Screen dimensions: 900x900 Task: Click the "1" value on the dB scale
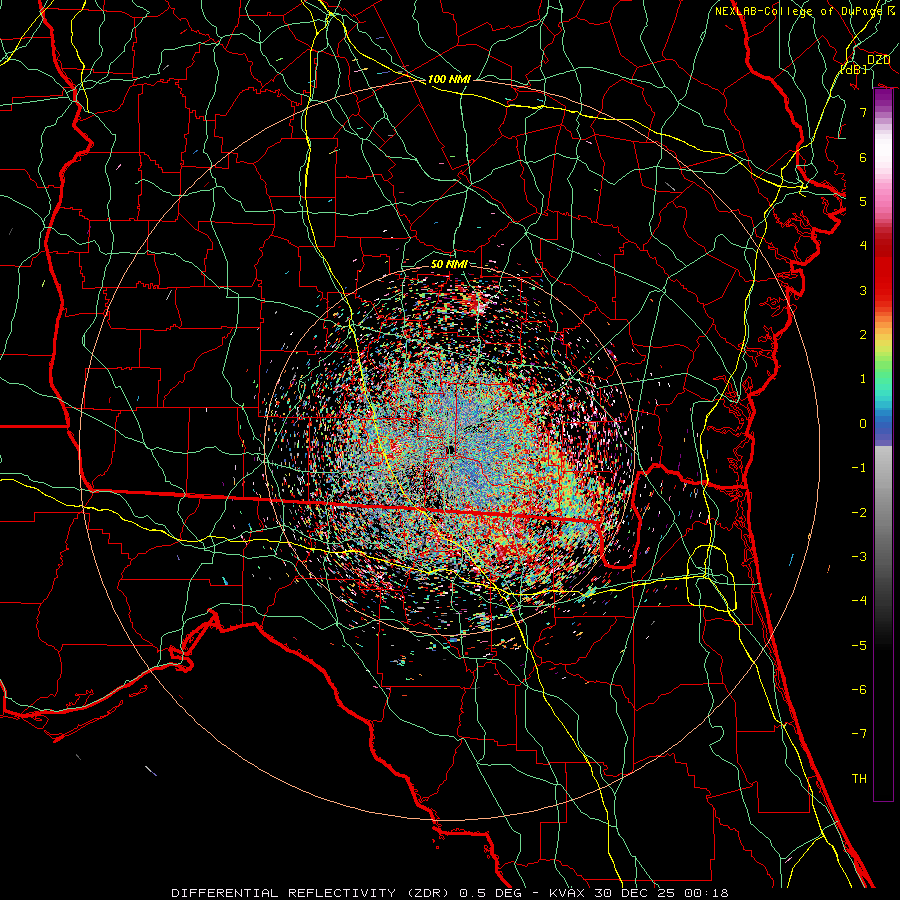pos(863,379)
